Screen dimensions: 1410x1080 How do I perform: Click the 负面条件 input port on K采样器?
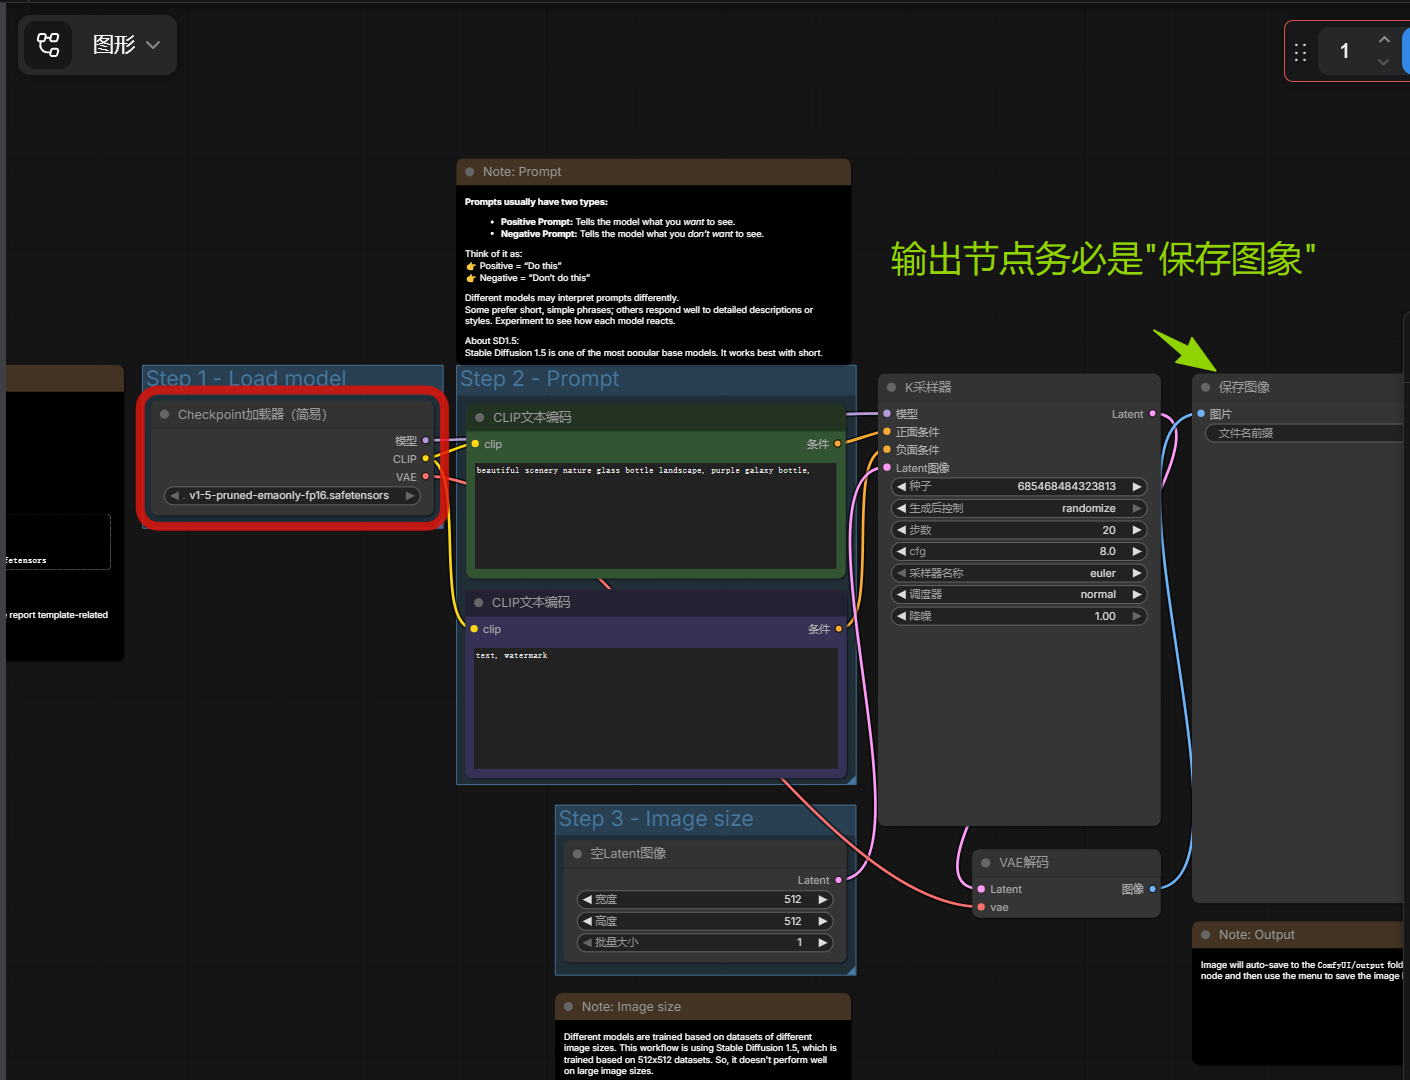(887, 450)
